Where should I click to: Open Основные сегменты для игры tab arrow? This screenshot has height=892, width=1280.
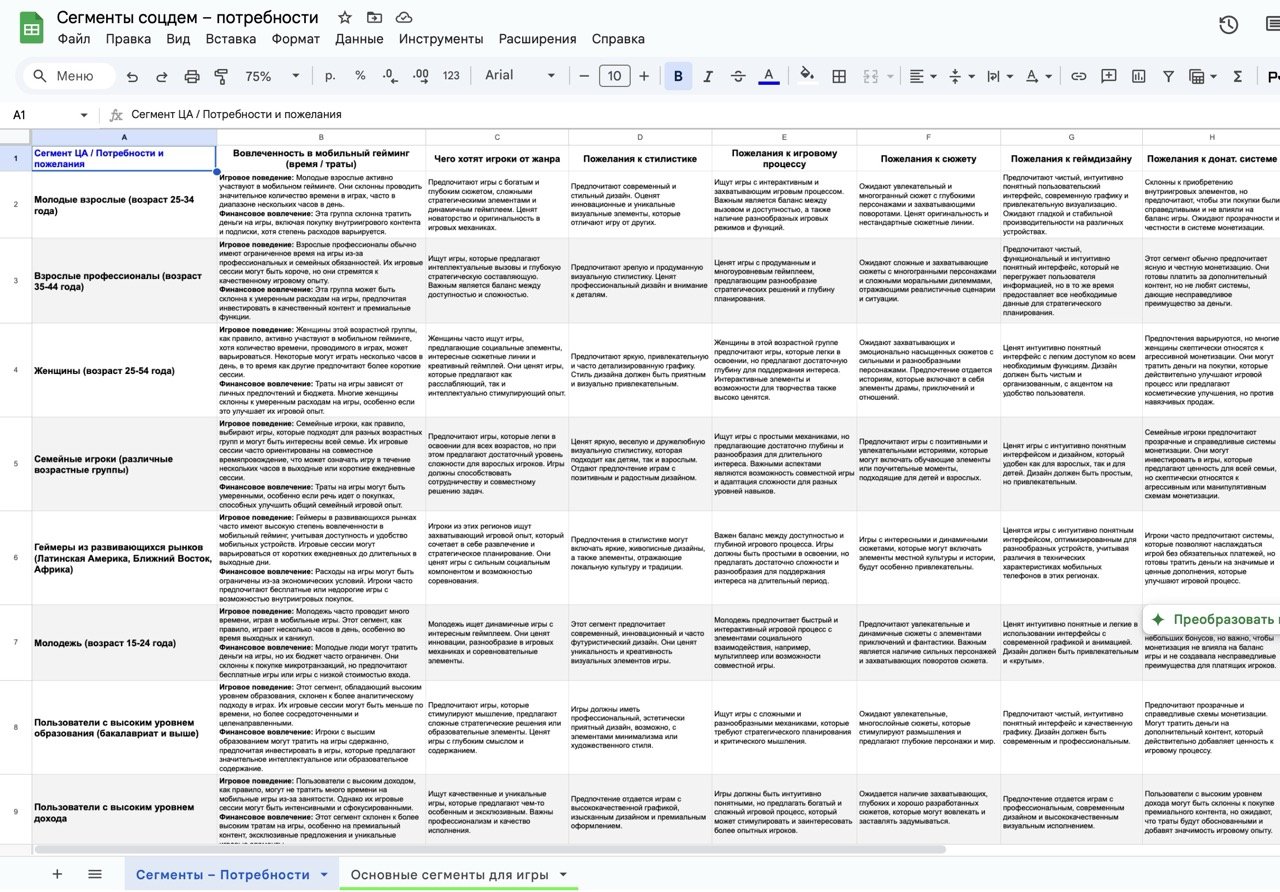coord(563,874)
